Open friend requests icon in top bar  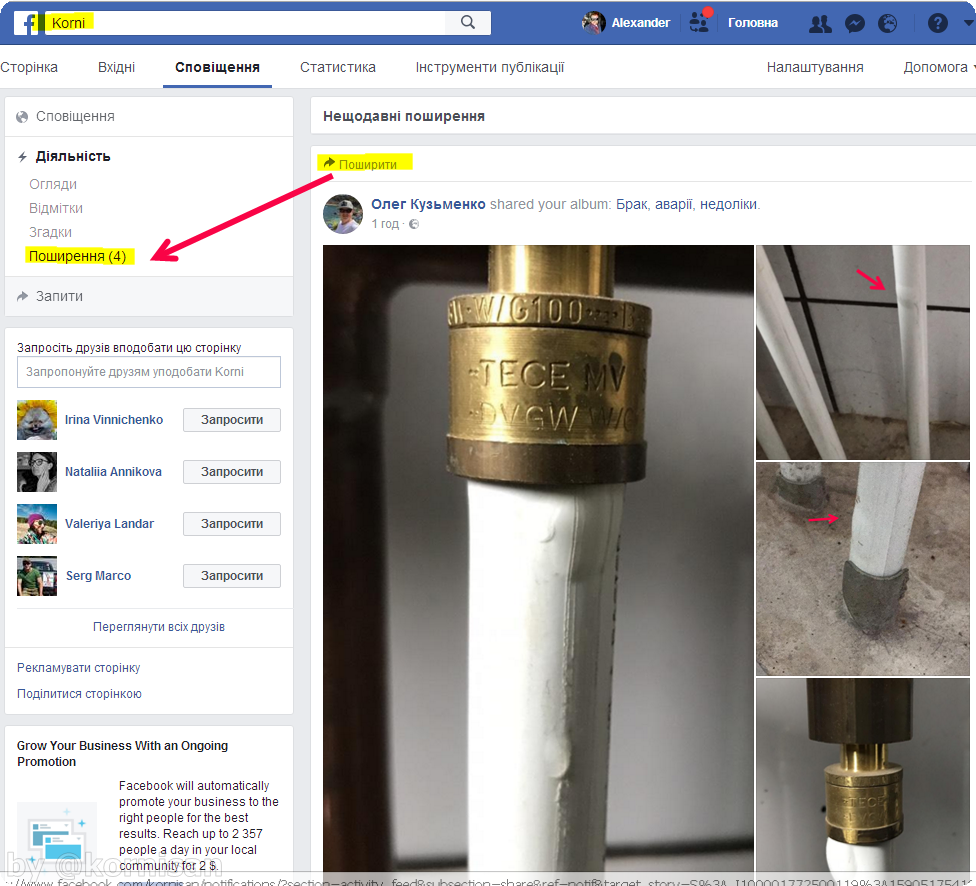(819, 24)
